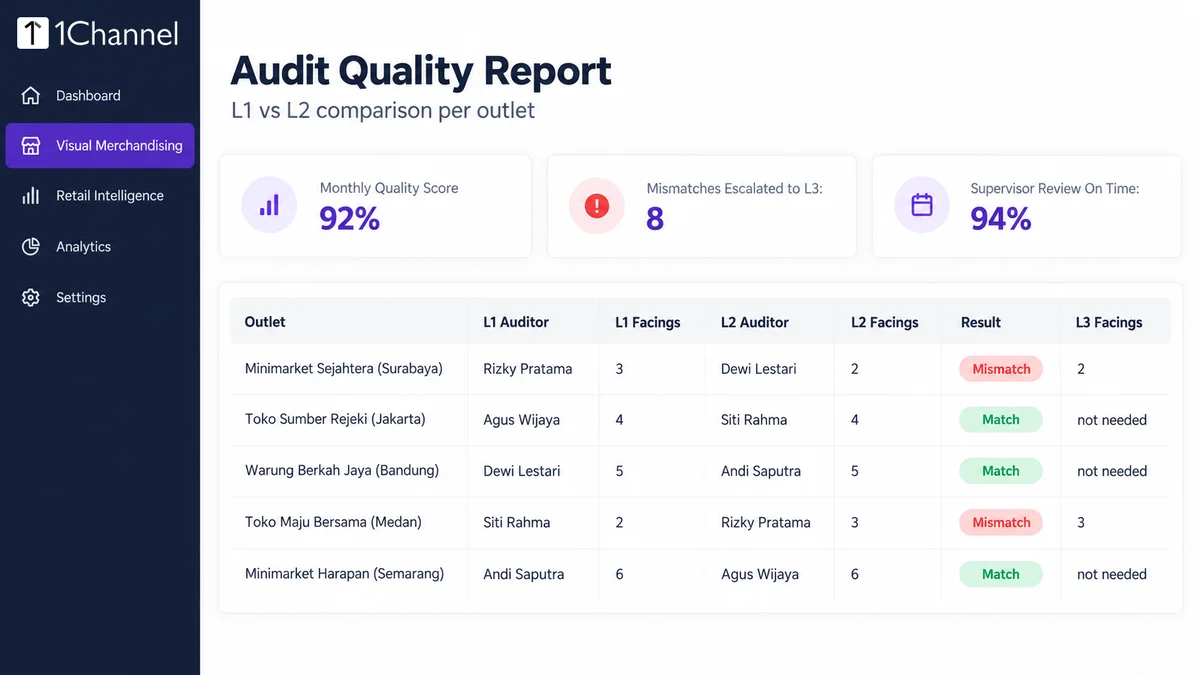Screen dimensions: 1200x675
Task: Open the Analytics section
Action: click(x=100, y=247)
